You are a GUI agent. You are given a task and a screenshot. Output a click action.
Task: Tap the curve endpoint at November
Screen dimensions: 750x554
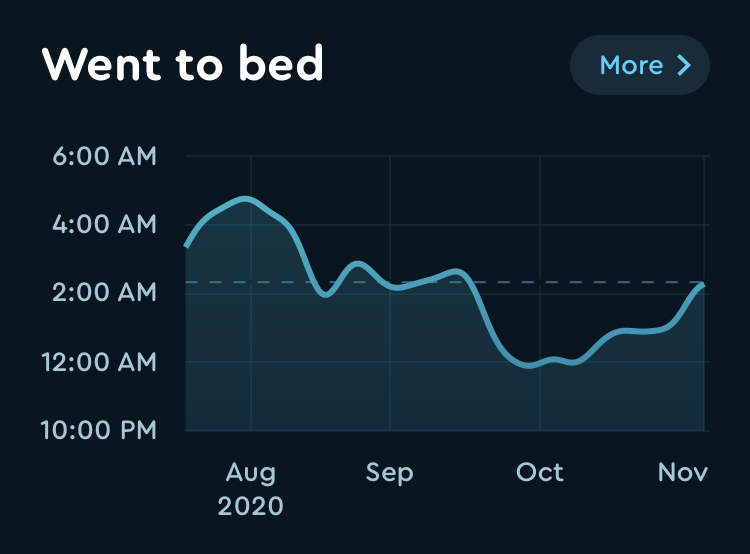coord(702,286)
